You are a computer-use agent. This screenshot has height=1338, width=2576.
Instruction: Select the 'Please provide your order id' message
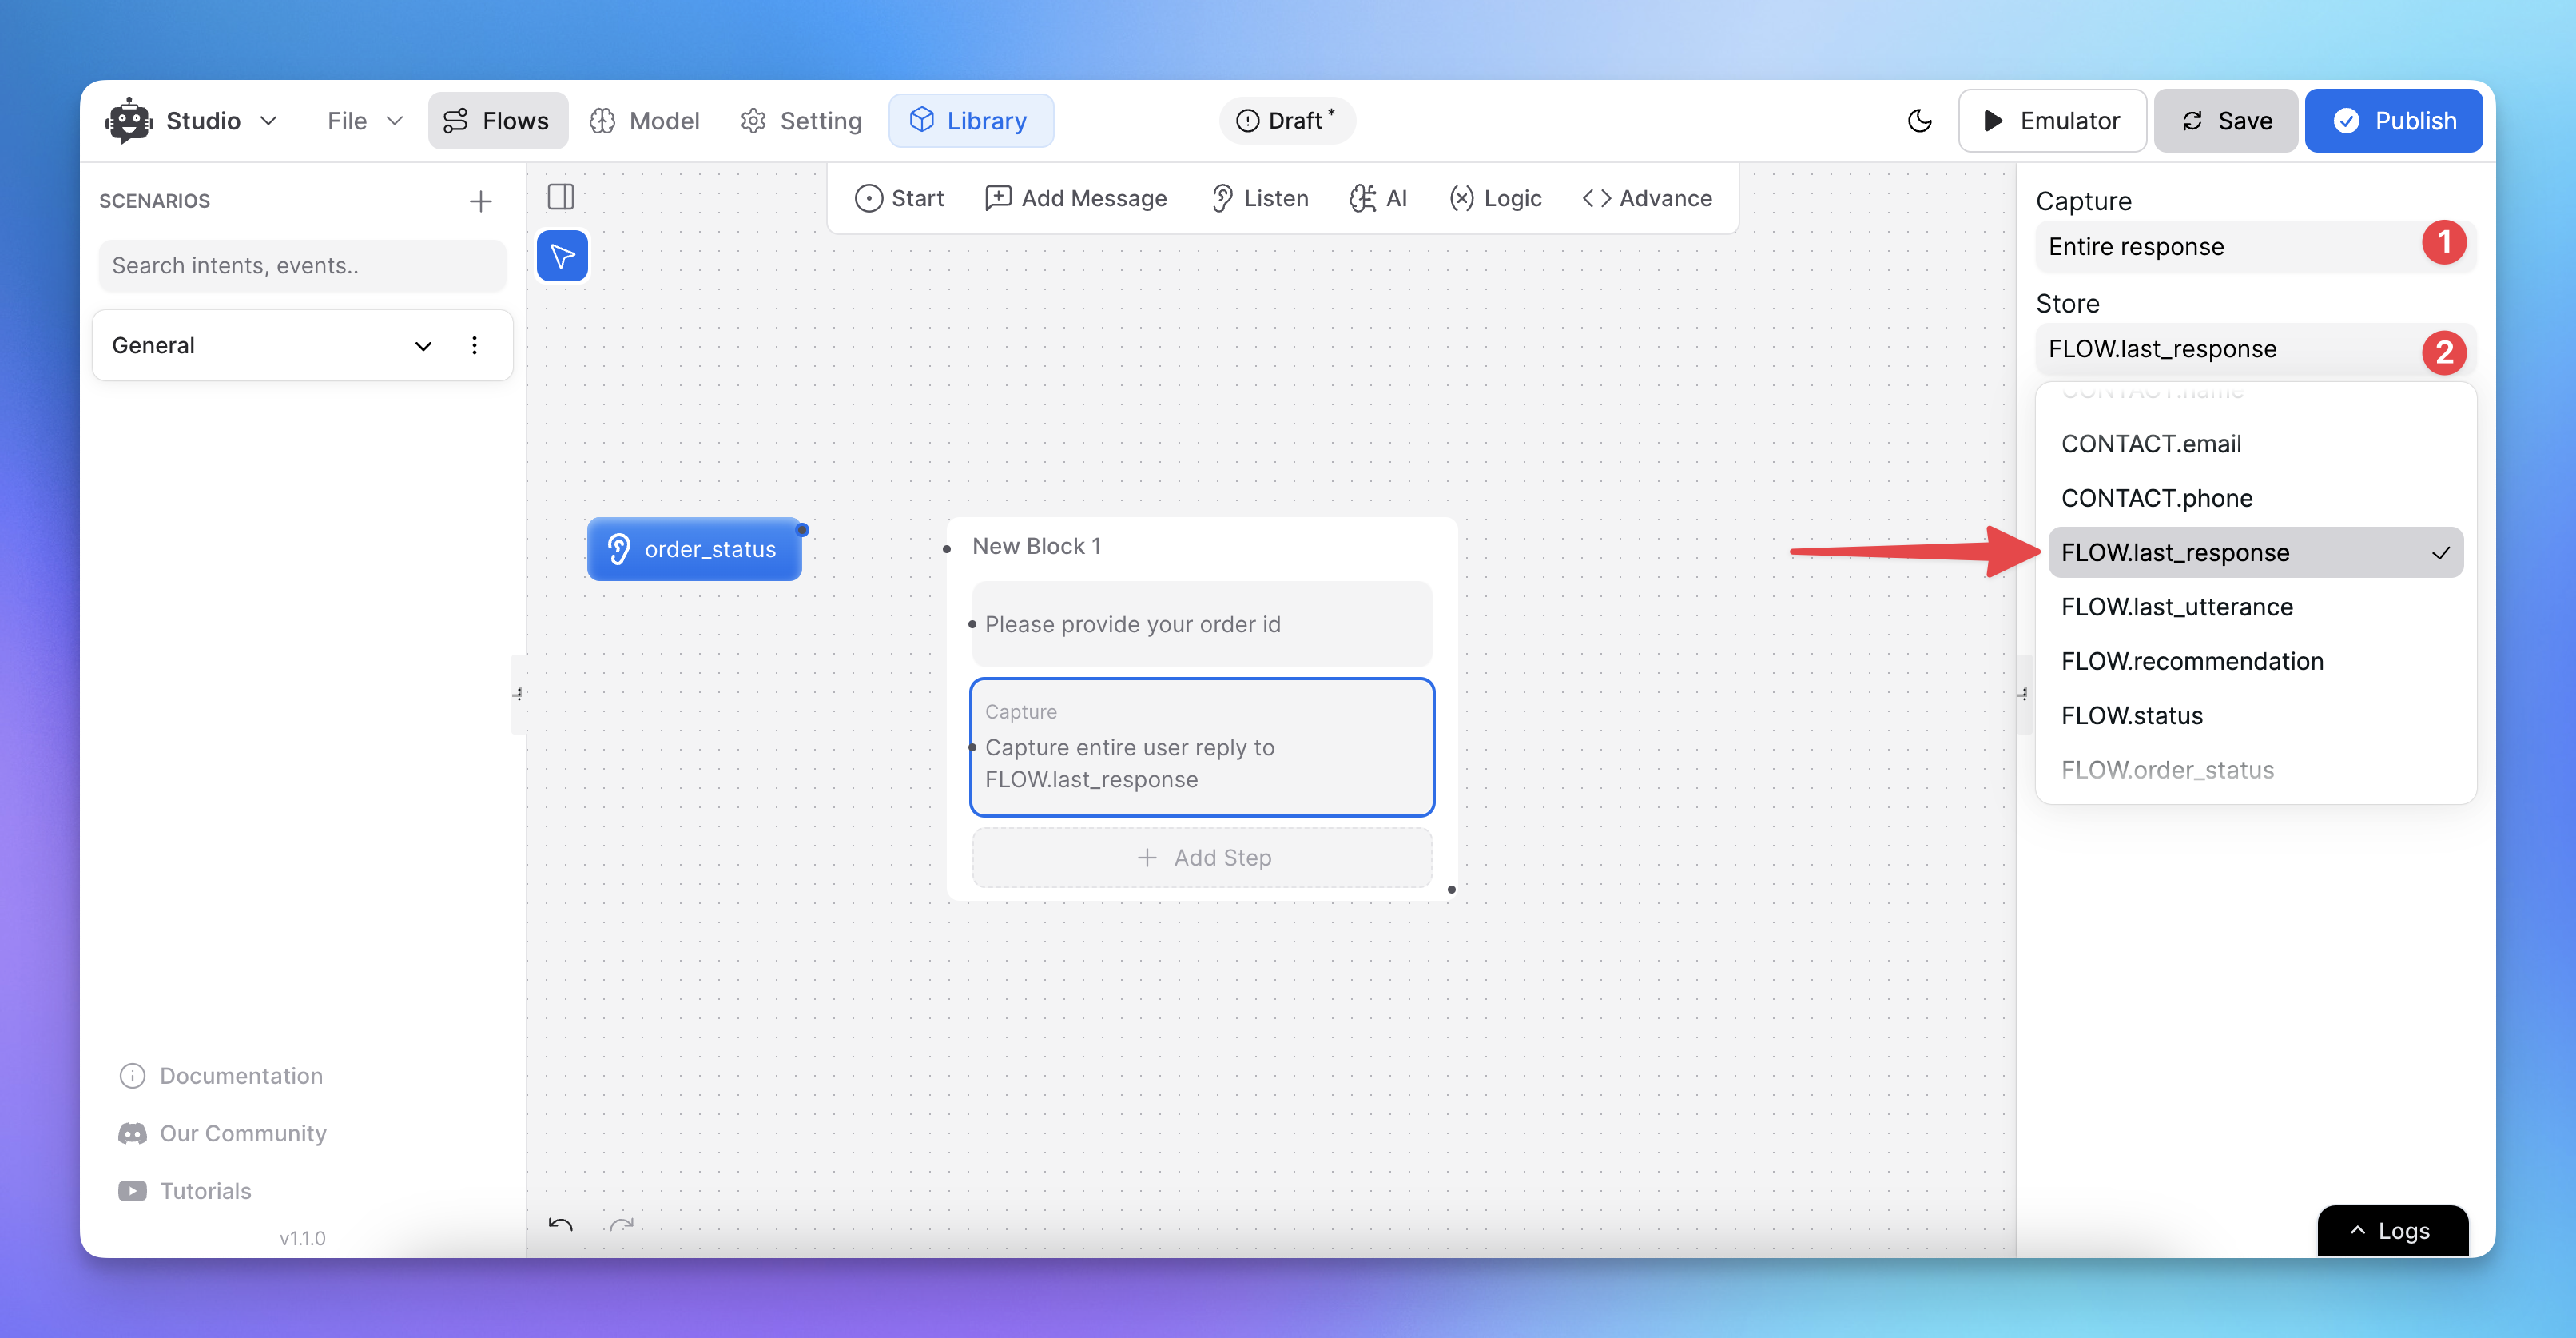point(1202,624)
